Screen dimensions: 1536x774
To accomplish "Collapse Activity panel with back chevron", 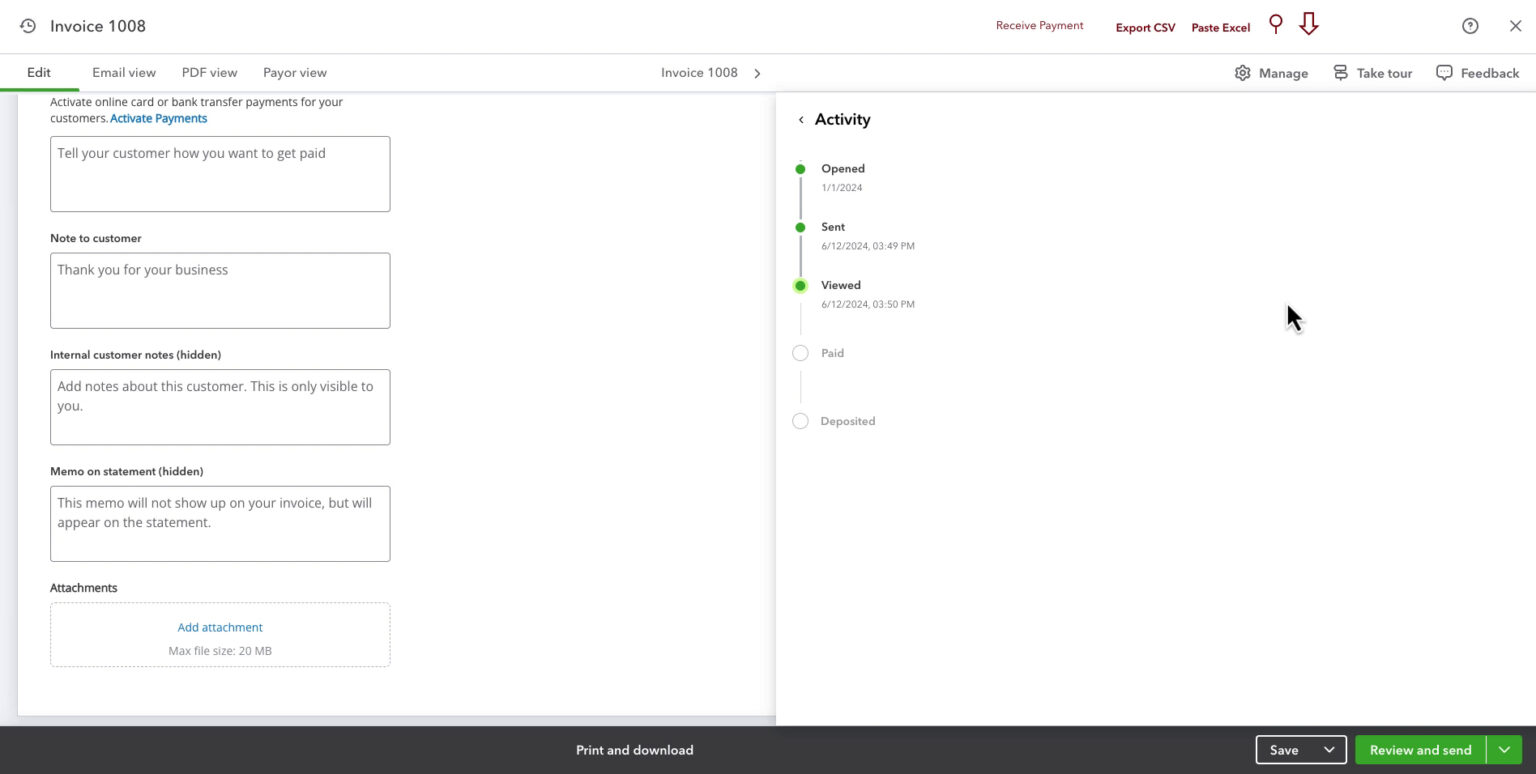I will (801, 120).
